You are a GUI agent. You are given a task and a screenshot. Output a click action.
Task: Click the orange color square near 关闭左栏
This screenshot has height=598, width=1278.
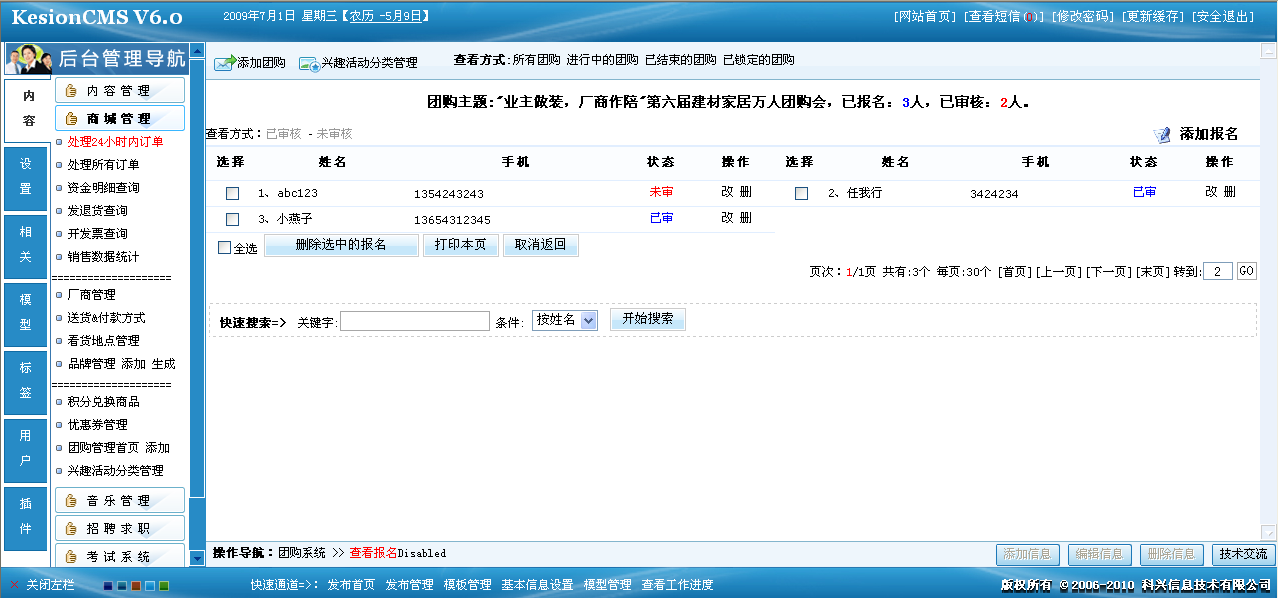pos(136,586)
